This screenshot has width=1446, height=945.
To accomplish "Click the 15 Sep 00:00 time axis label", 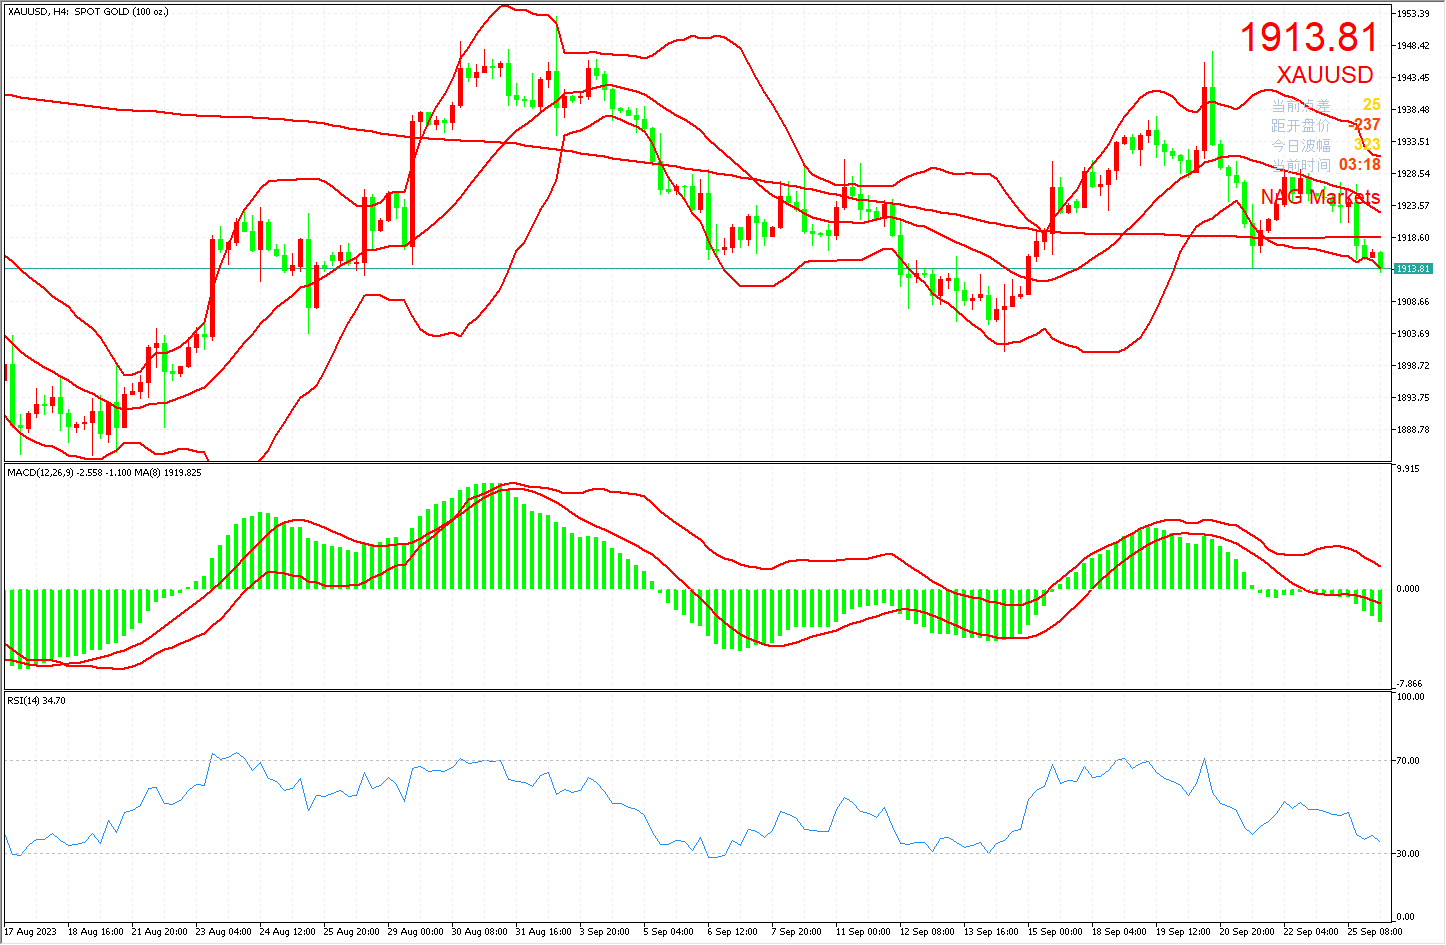I will point(1055,932).
